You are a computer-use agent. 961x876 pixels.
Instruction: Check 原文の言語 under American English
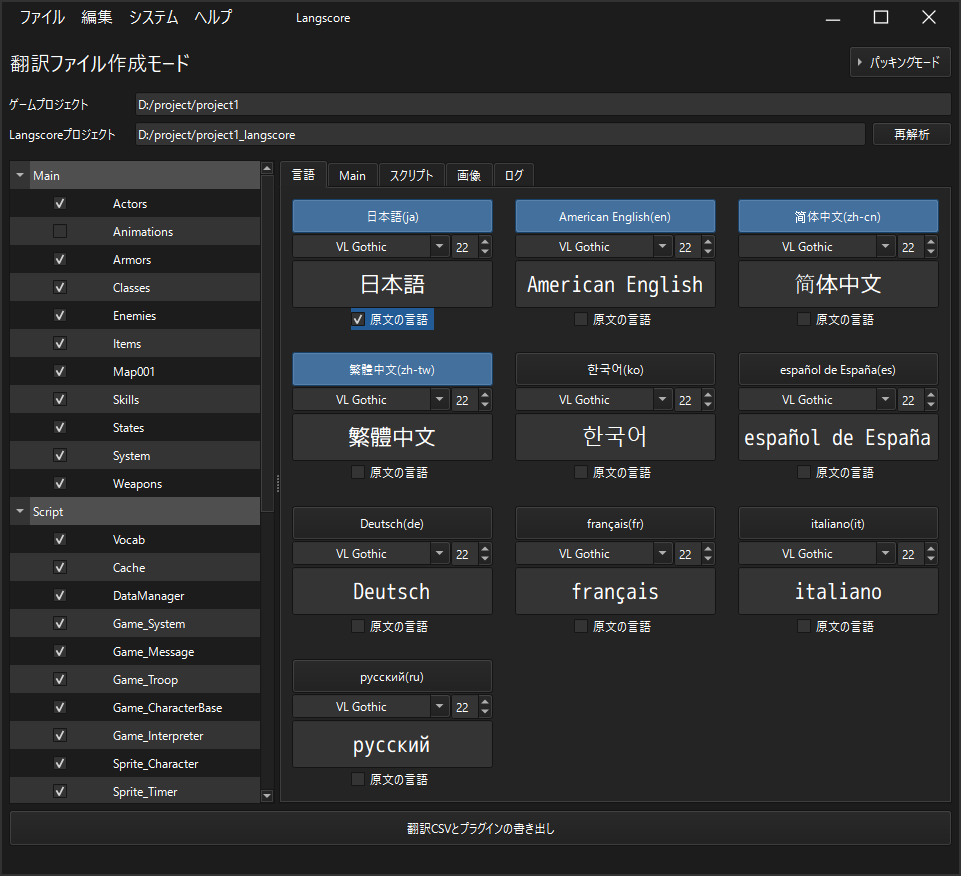click(581, 319)
